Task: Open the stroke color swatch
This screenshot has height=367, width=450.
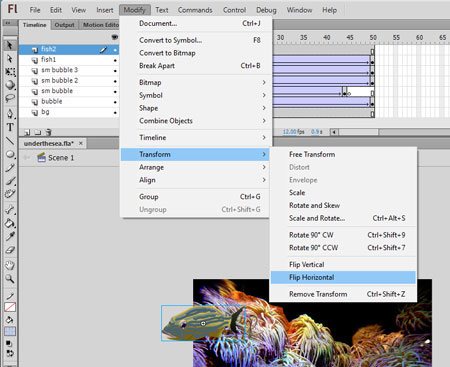Action: (x=10, y=307)
